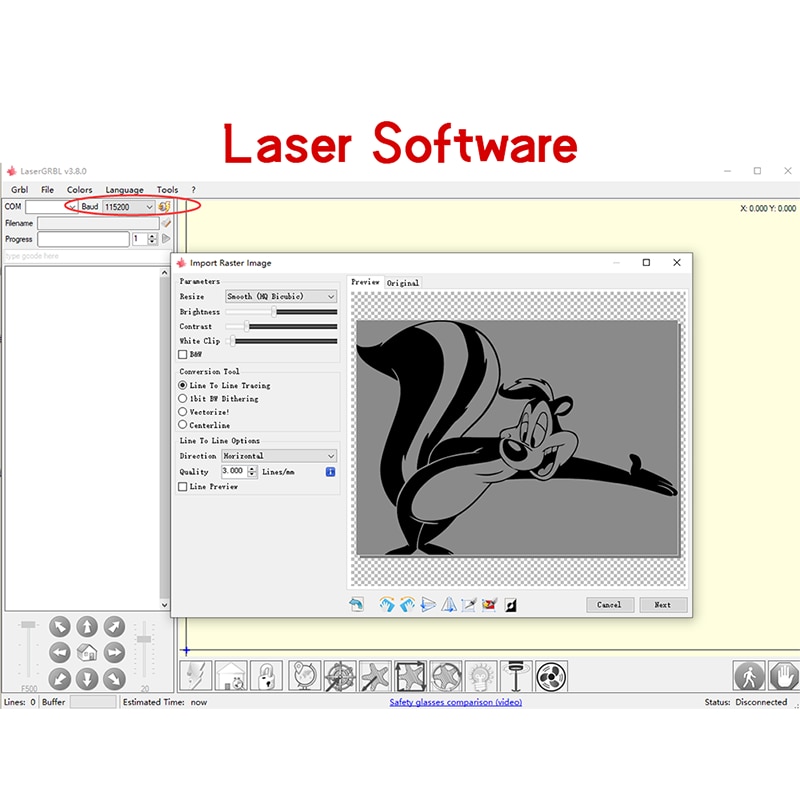Close the Import Raster Image dialog
800x800 pixels.
pos(677,262)
